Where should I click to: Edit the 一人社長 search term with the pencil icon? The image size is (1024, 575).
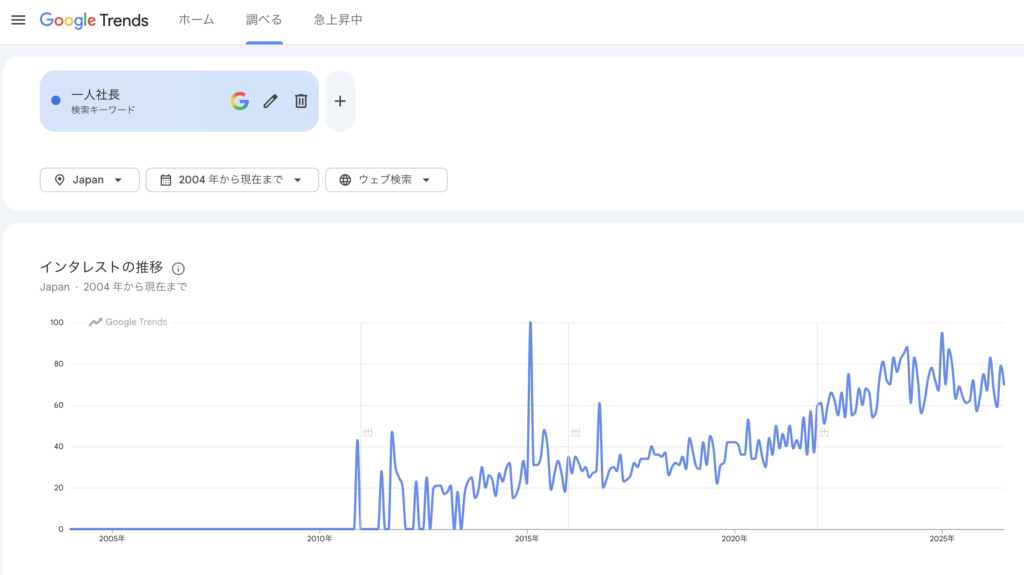point(270,101)
